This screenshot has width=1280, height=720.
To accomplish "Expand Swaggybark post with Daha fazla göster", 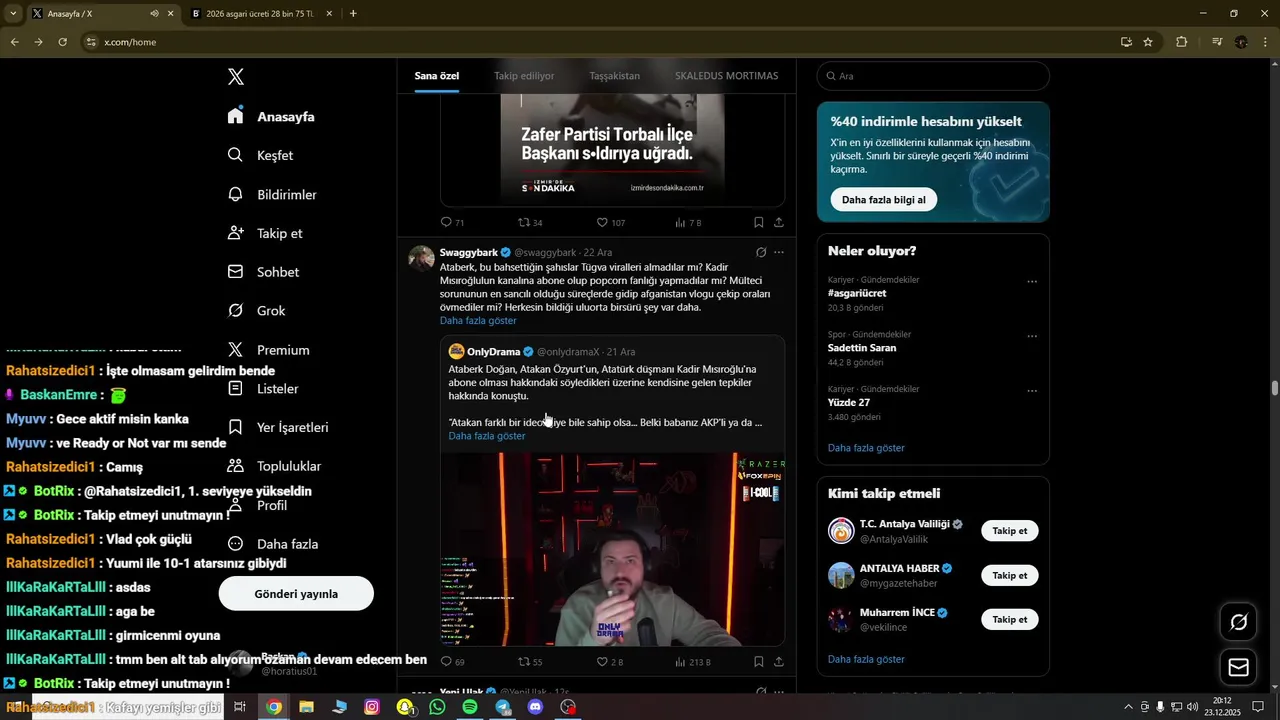I will [x=478, y=321].
